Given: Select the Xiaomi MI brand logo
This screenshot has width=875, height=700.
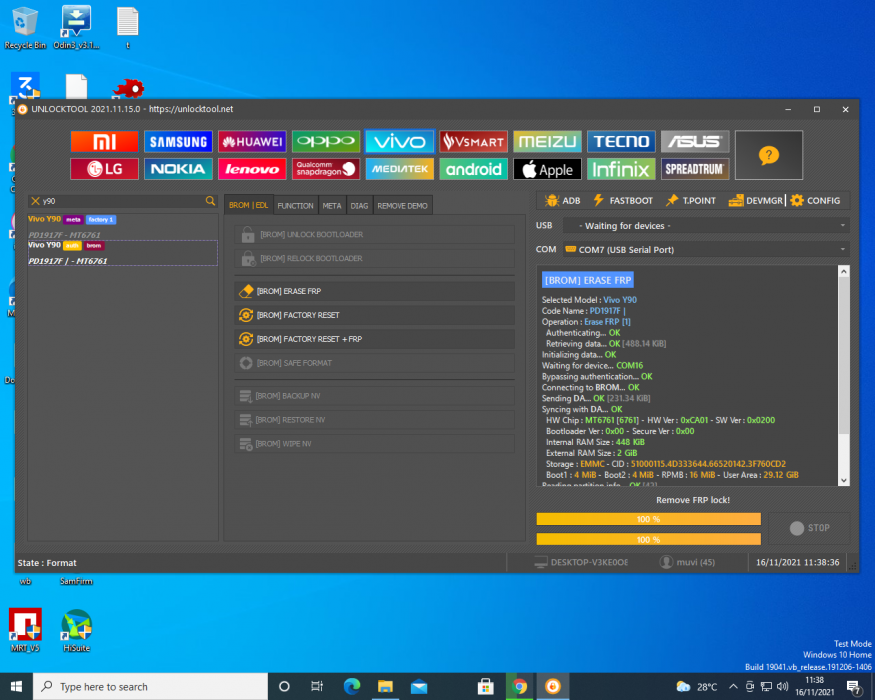Looking at the screenshot, I should pos(104,142).
